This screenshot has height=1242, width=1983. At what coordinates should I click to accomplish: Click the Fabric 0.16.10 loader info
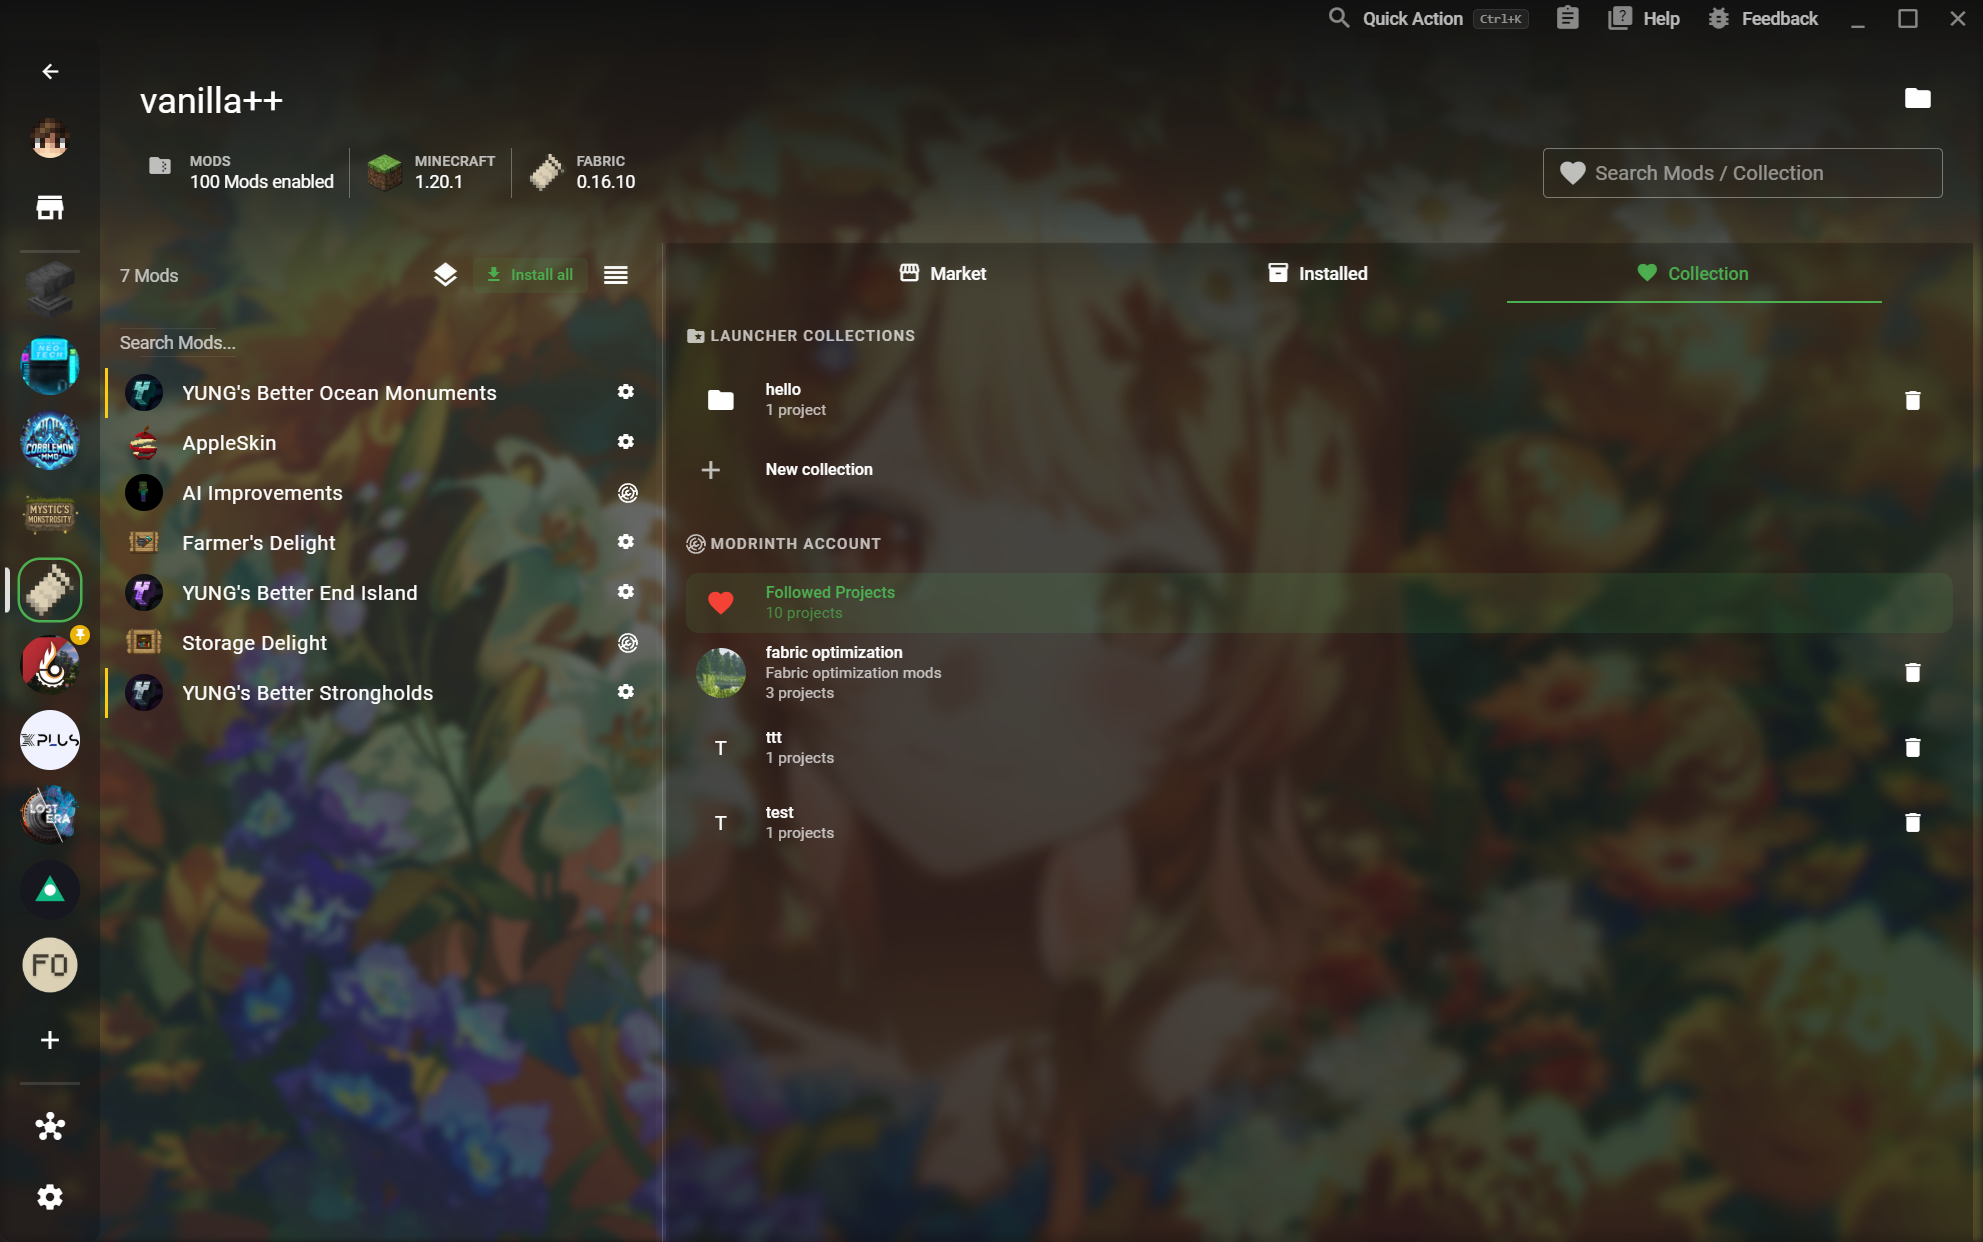583,172
